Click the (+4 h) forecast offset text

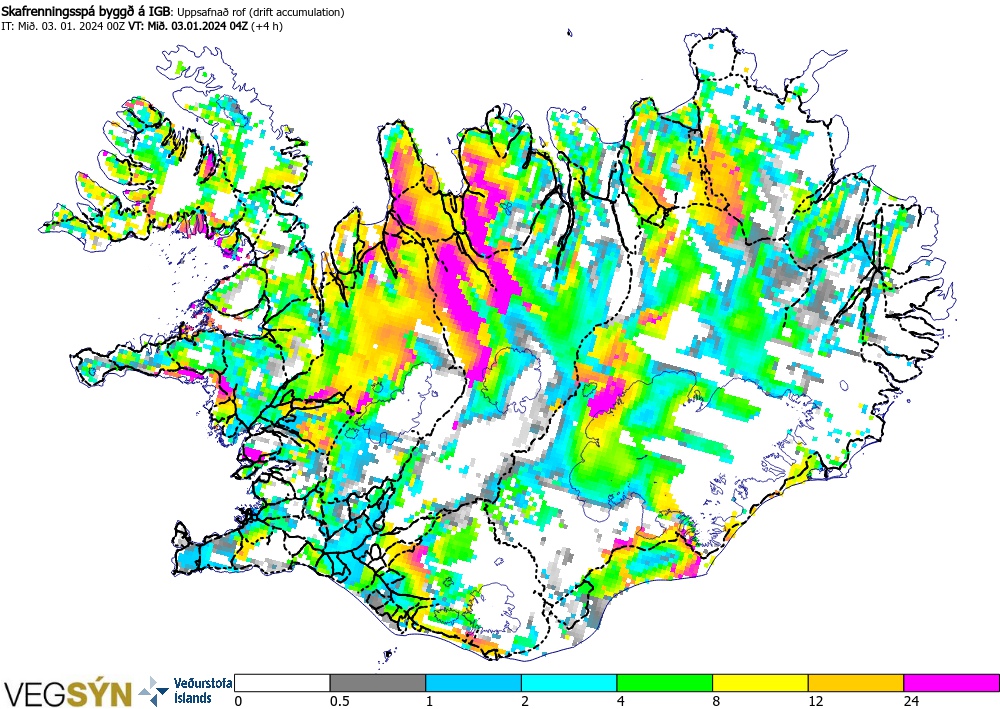pyautogui.click(x=267, y=26)
